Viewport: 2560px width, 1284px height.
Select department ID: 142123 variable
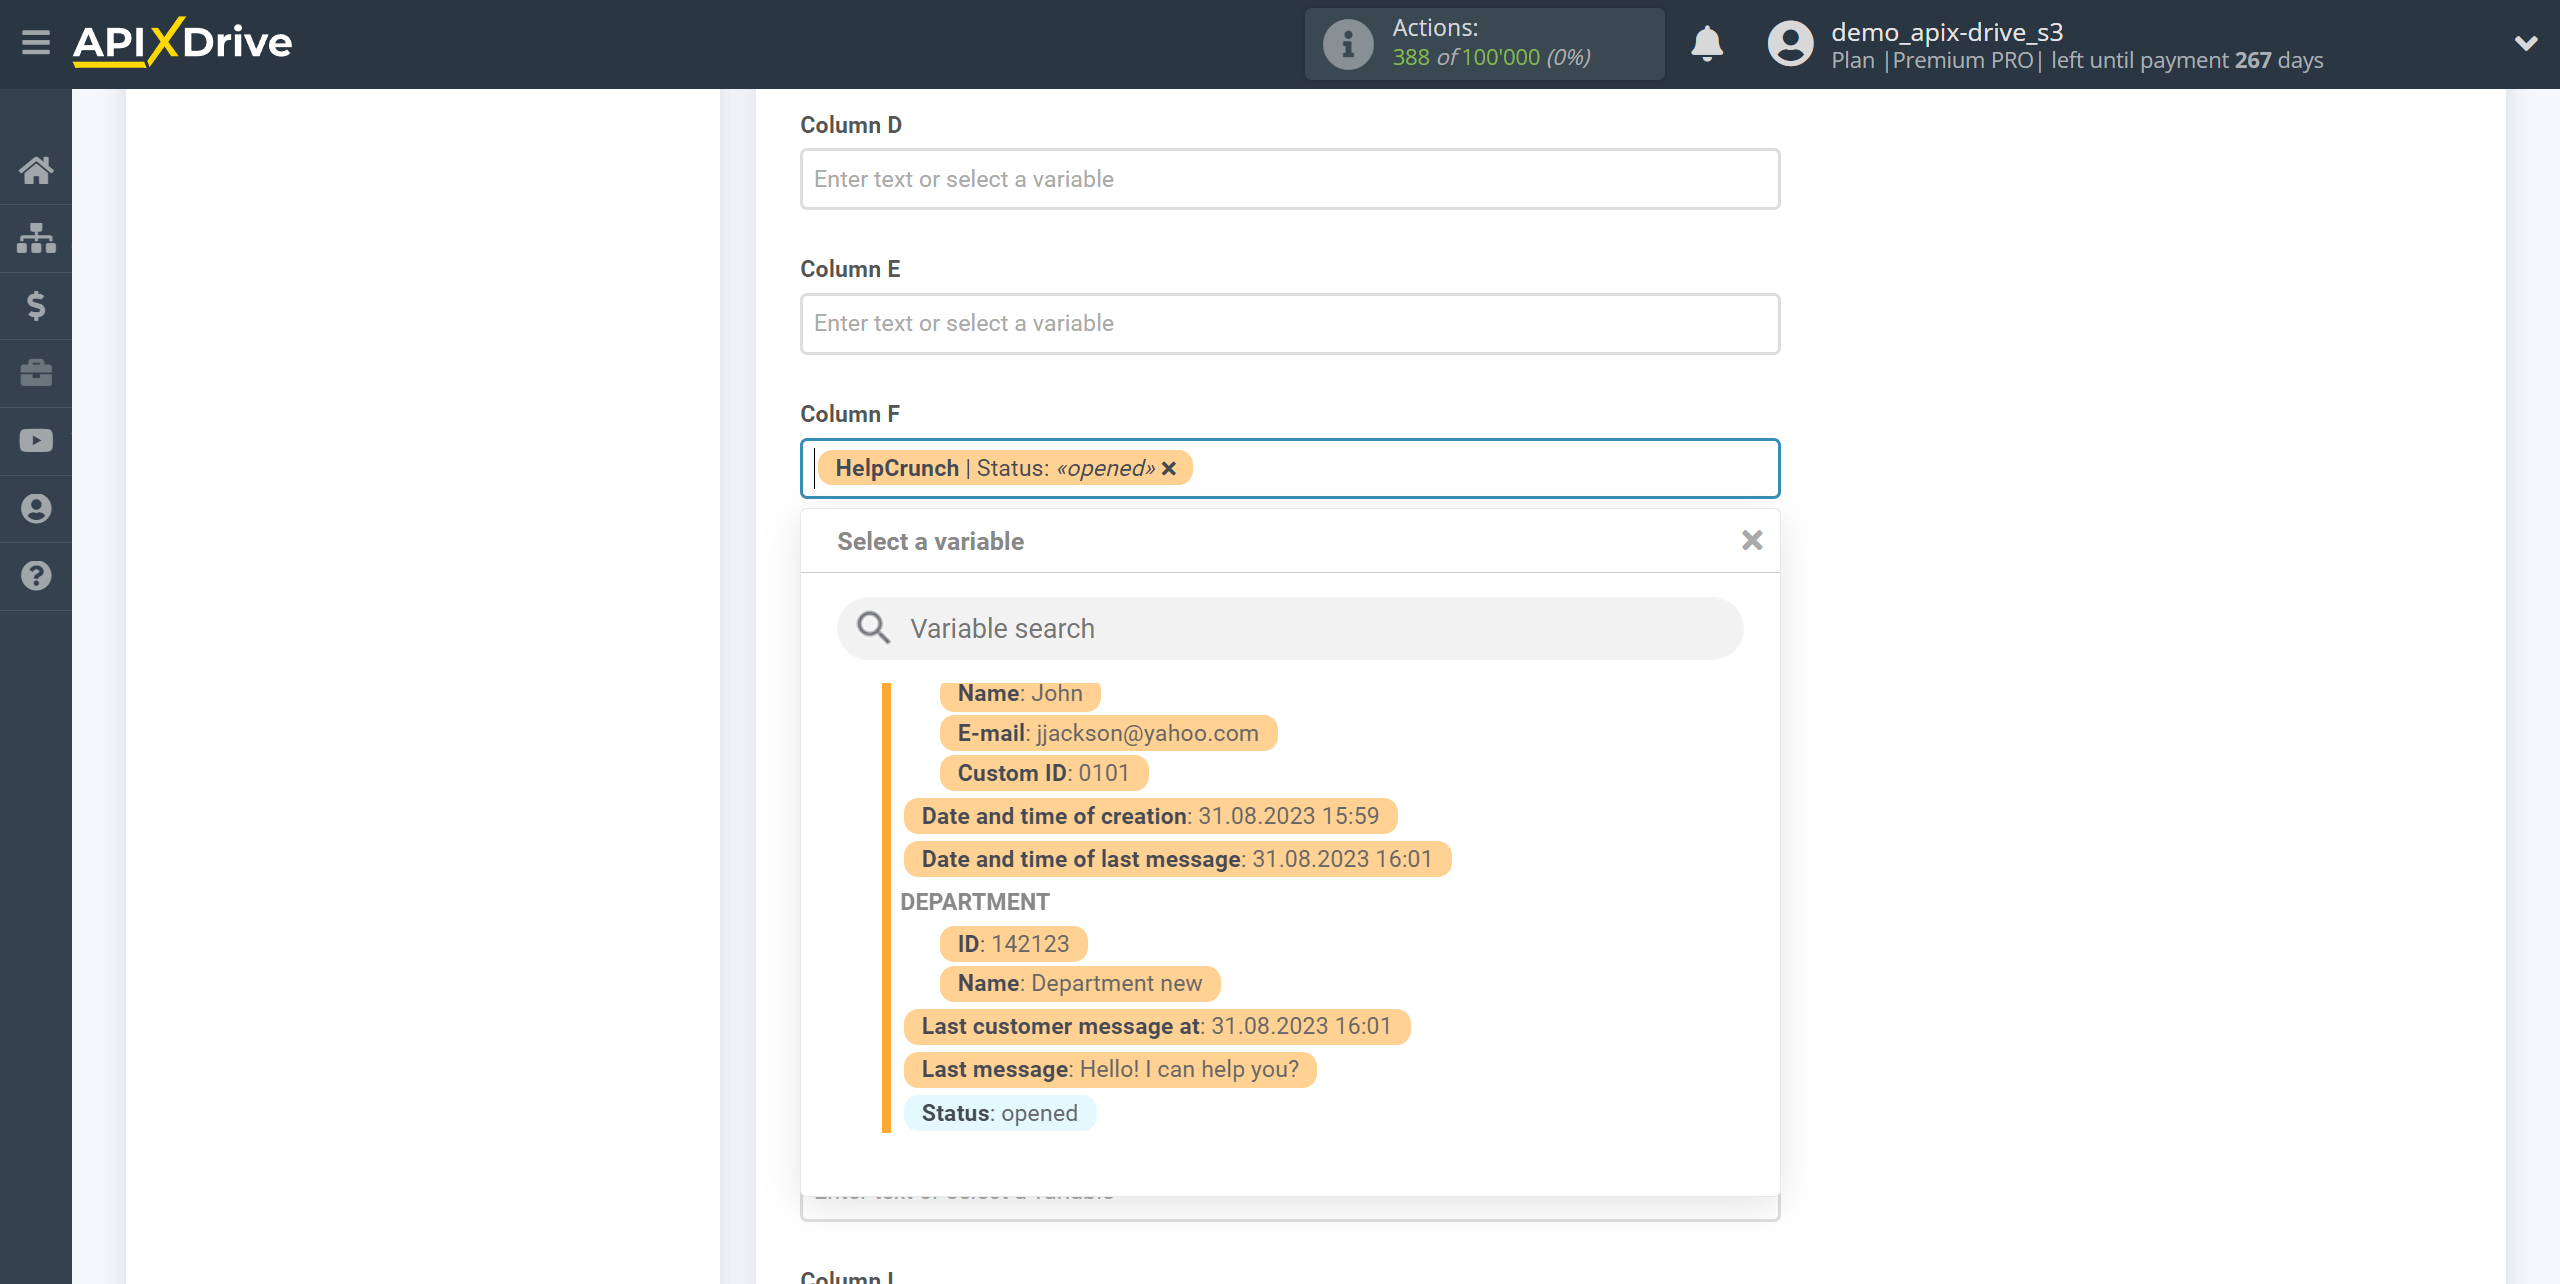[1013, 944]
